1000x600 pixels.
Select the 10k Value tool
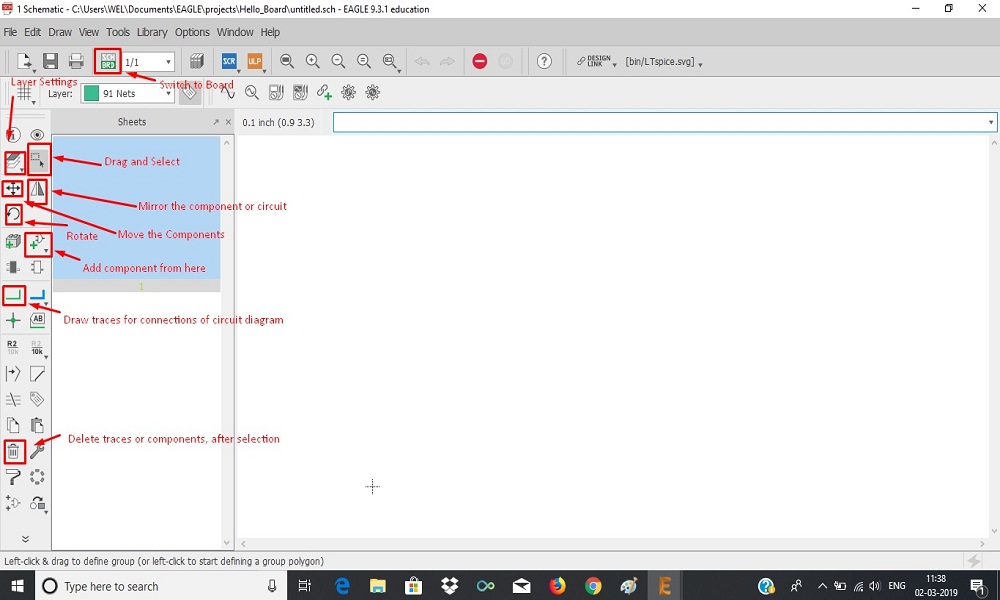37,348
